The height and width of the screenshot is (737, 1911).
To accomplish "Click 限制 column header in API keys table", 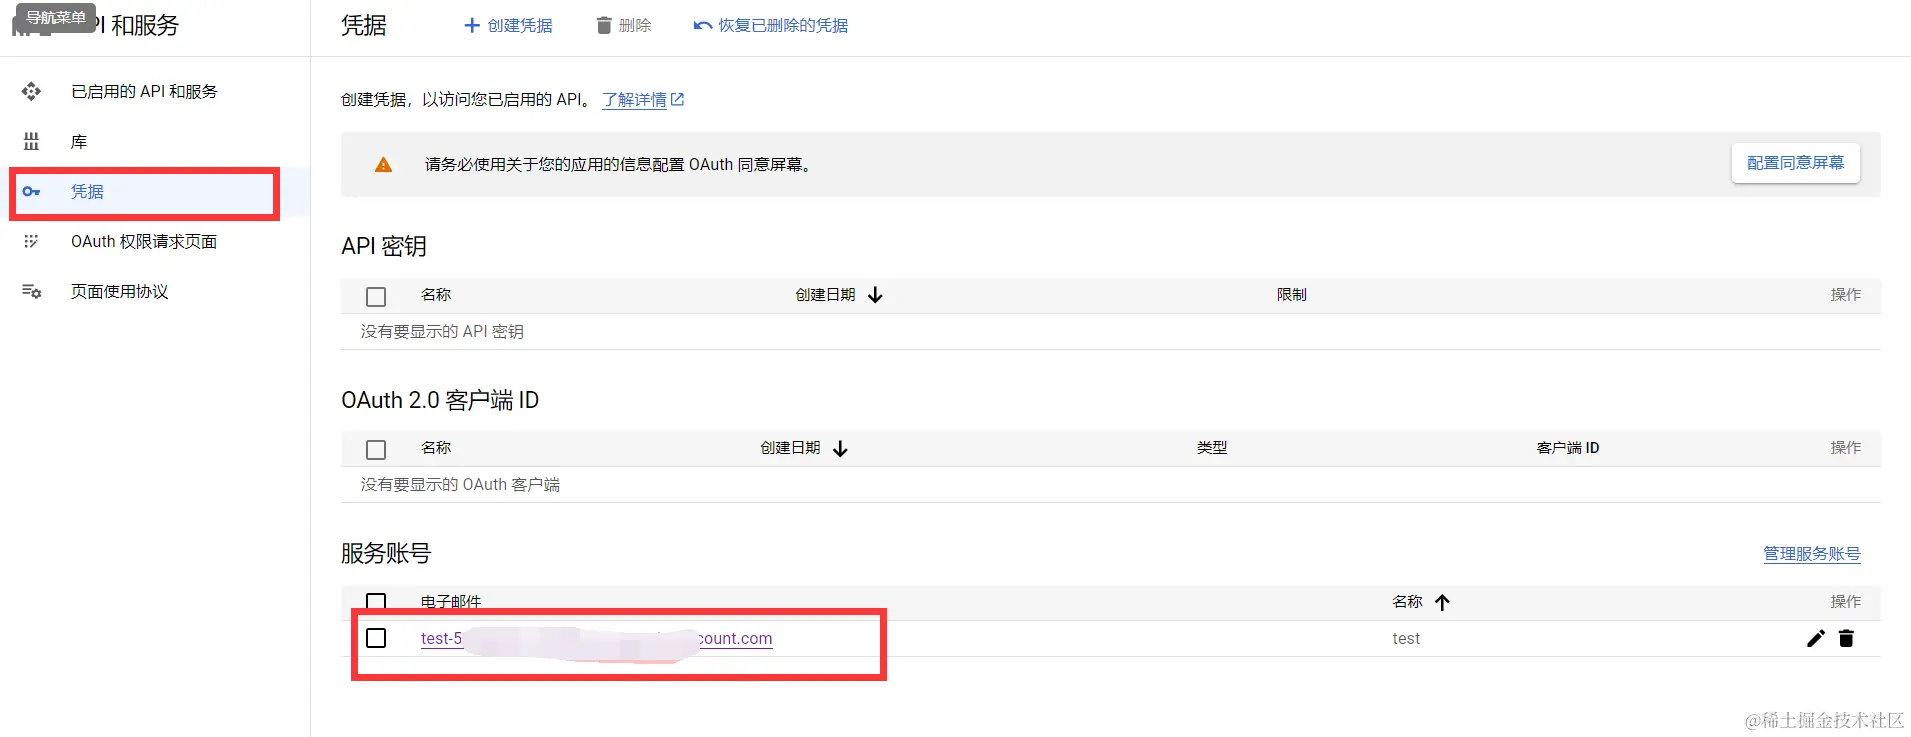I will [1291, 295].
